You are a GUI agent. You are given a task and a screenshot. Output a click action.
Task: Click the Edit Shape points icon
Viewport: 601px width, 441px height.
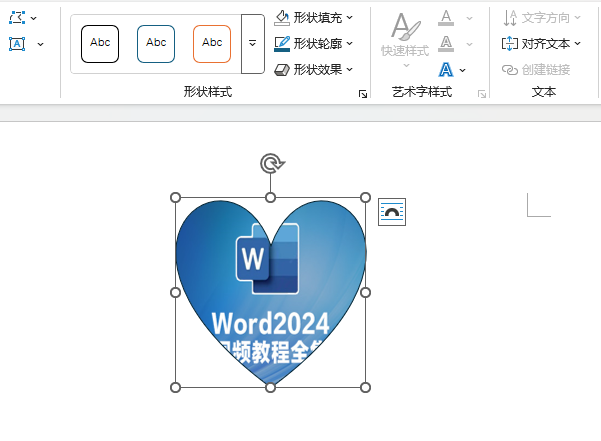point(17,18)
